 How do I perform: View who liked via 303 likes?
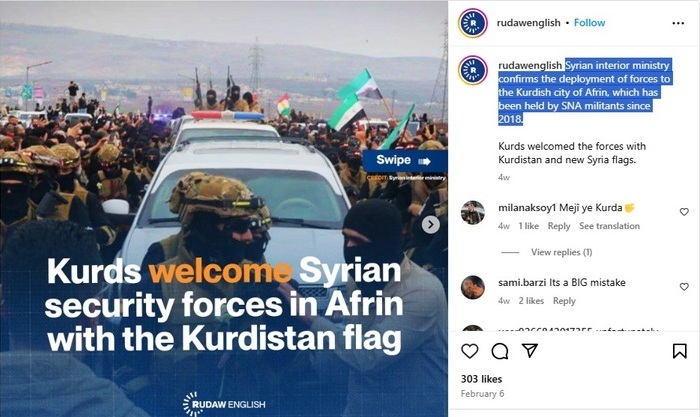pos(481,379)
